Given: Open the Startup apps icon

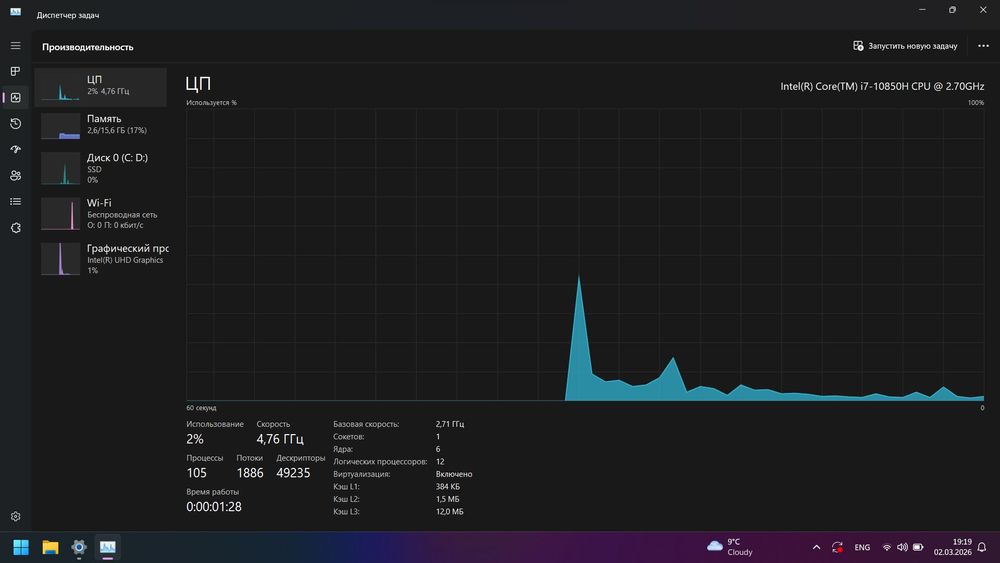Looking at the screenshot, I should coord(15,149).
